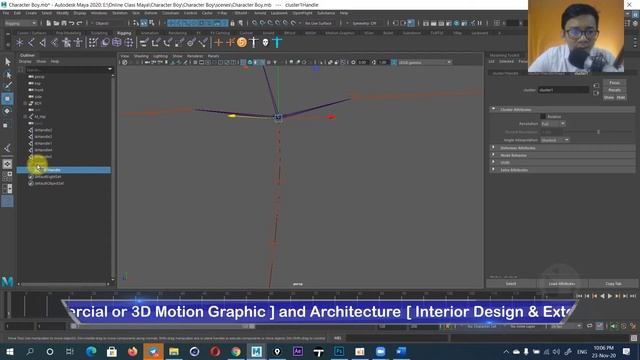Open the Outliner search filter dropdown arrow

[x=110, y=69]
